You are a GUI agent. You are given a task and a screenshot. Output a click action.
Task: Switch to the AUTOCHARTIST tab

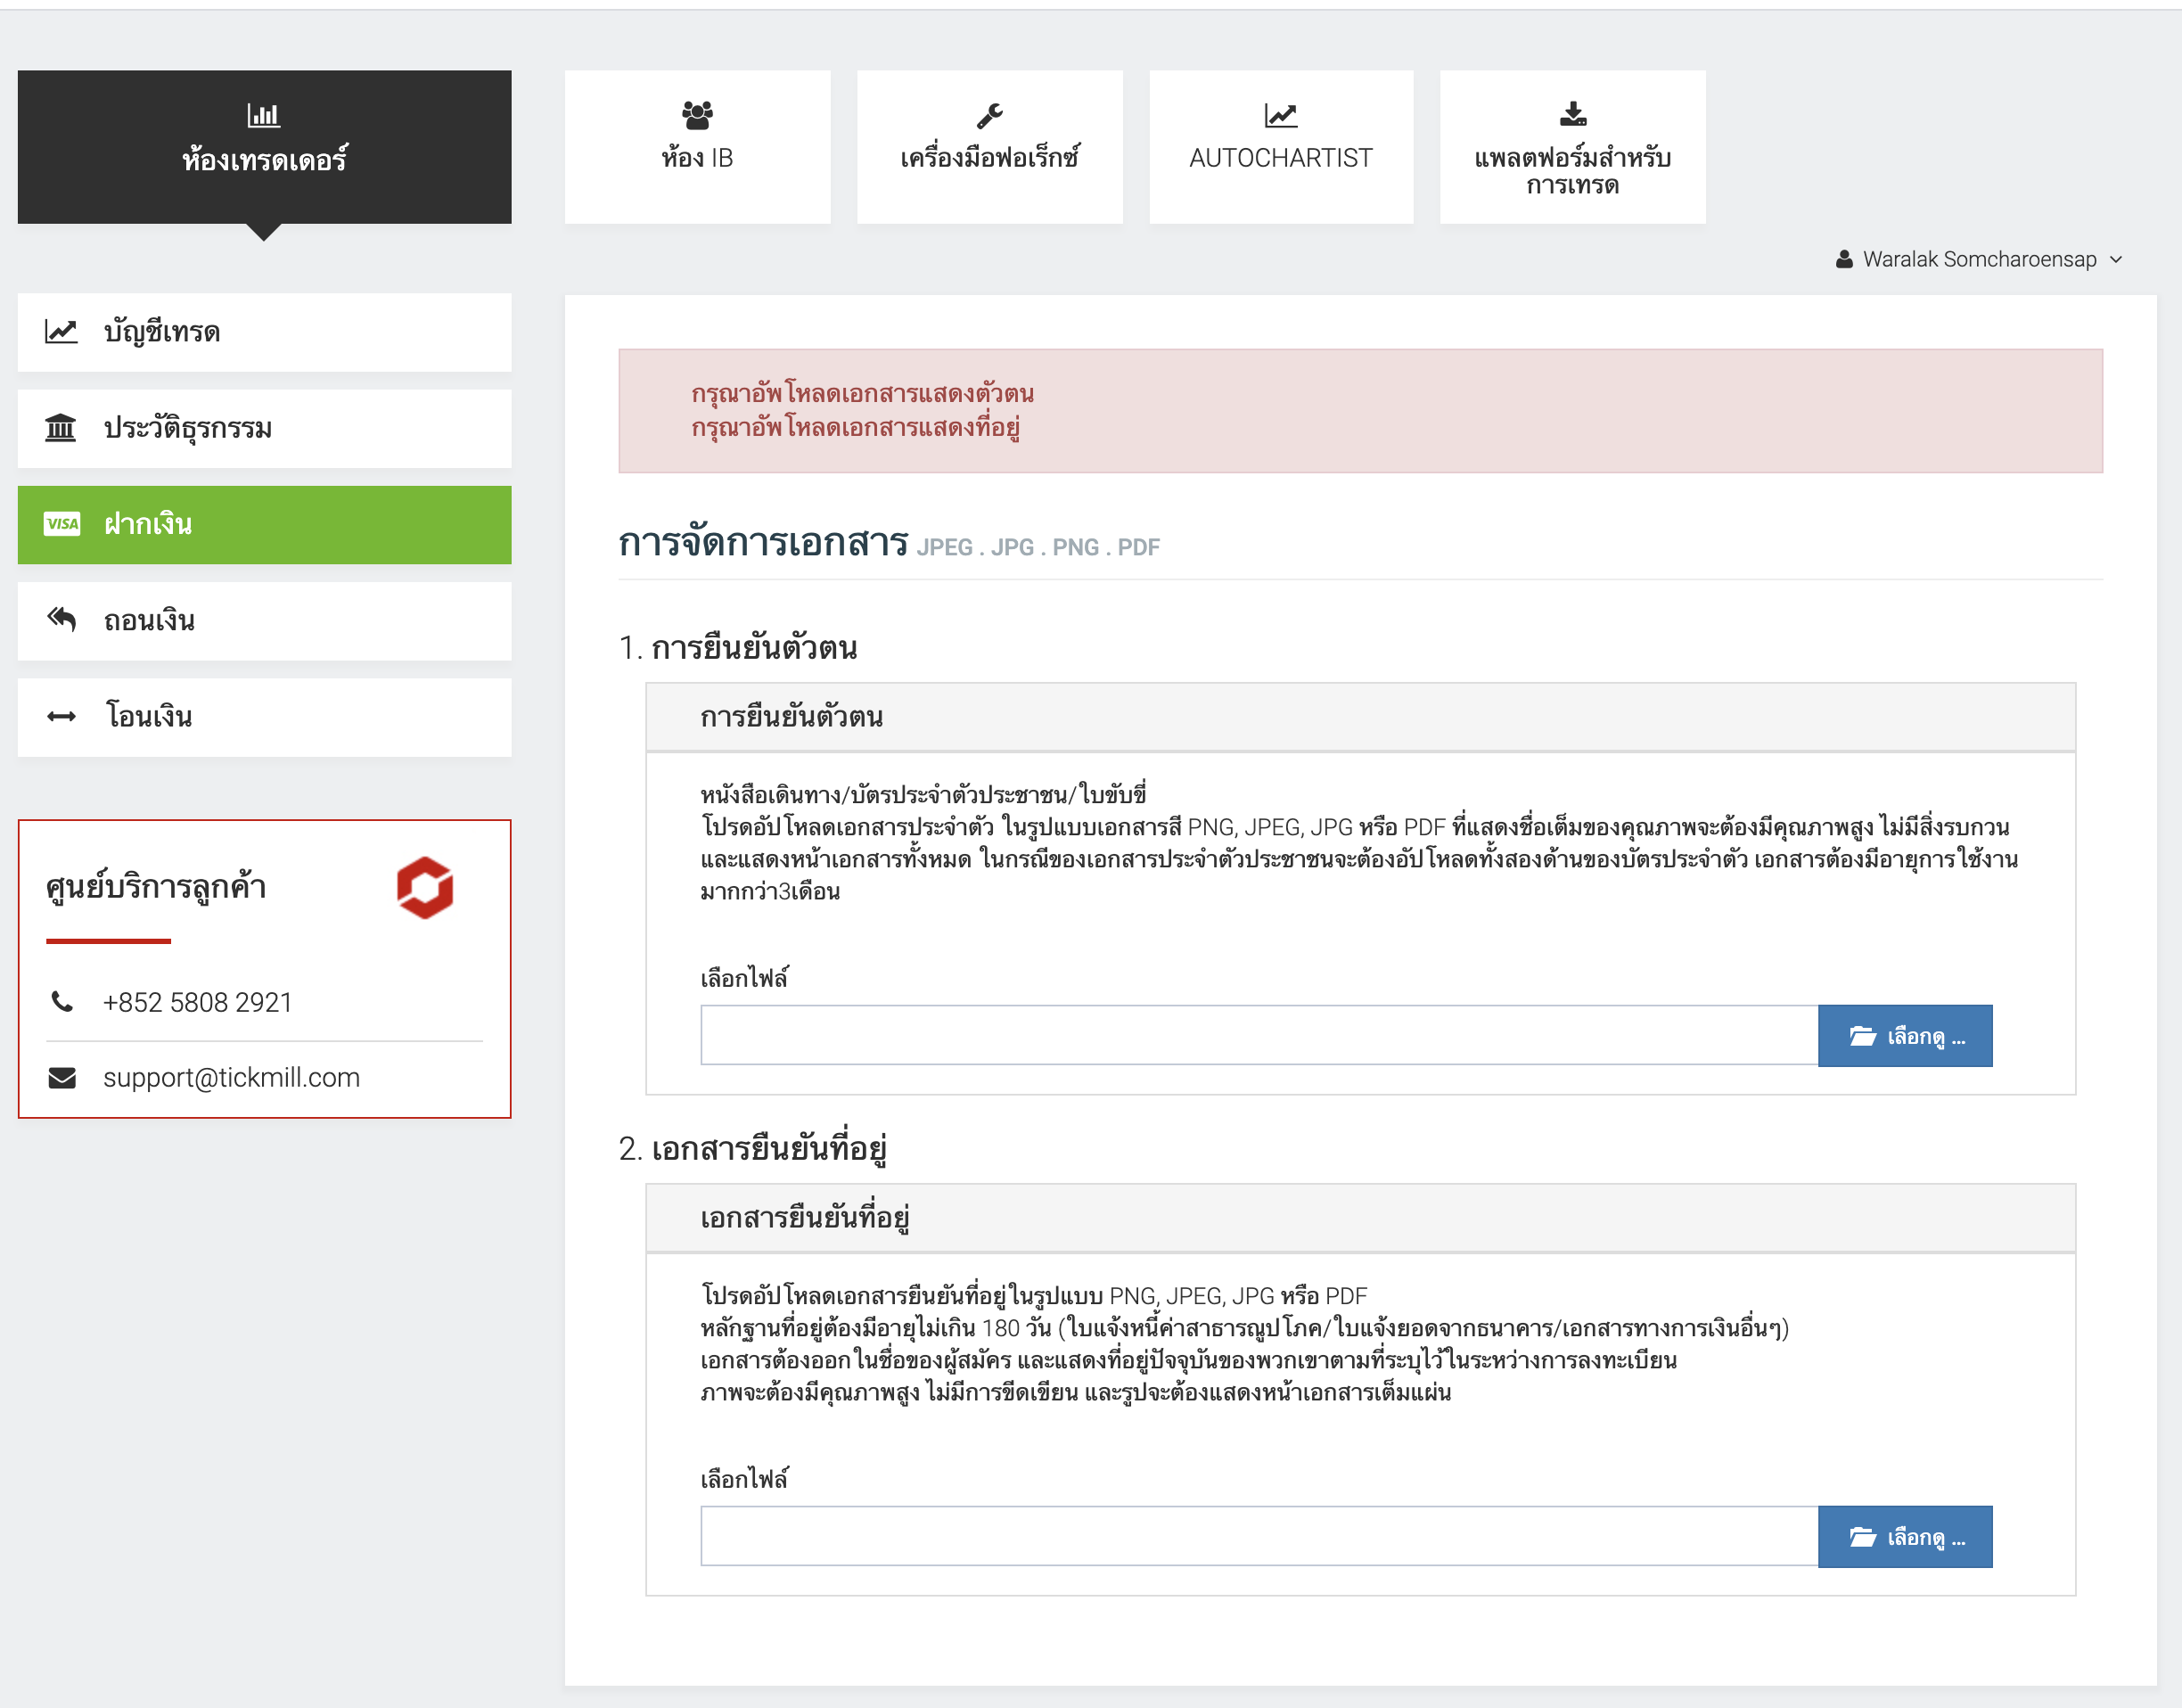point(1280,147)
